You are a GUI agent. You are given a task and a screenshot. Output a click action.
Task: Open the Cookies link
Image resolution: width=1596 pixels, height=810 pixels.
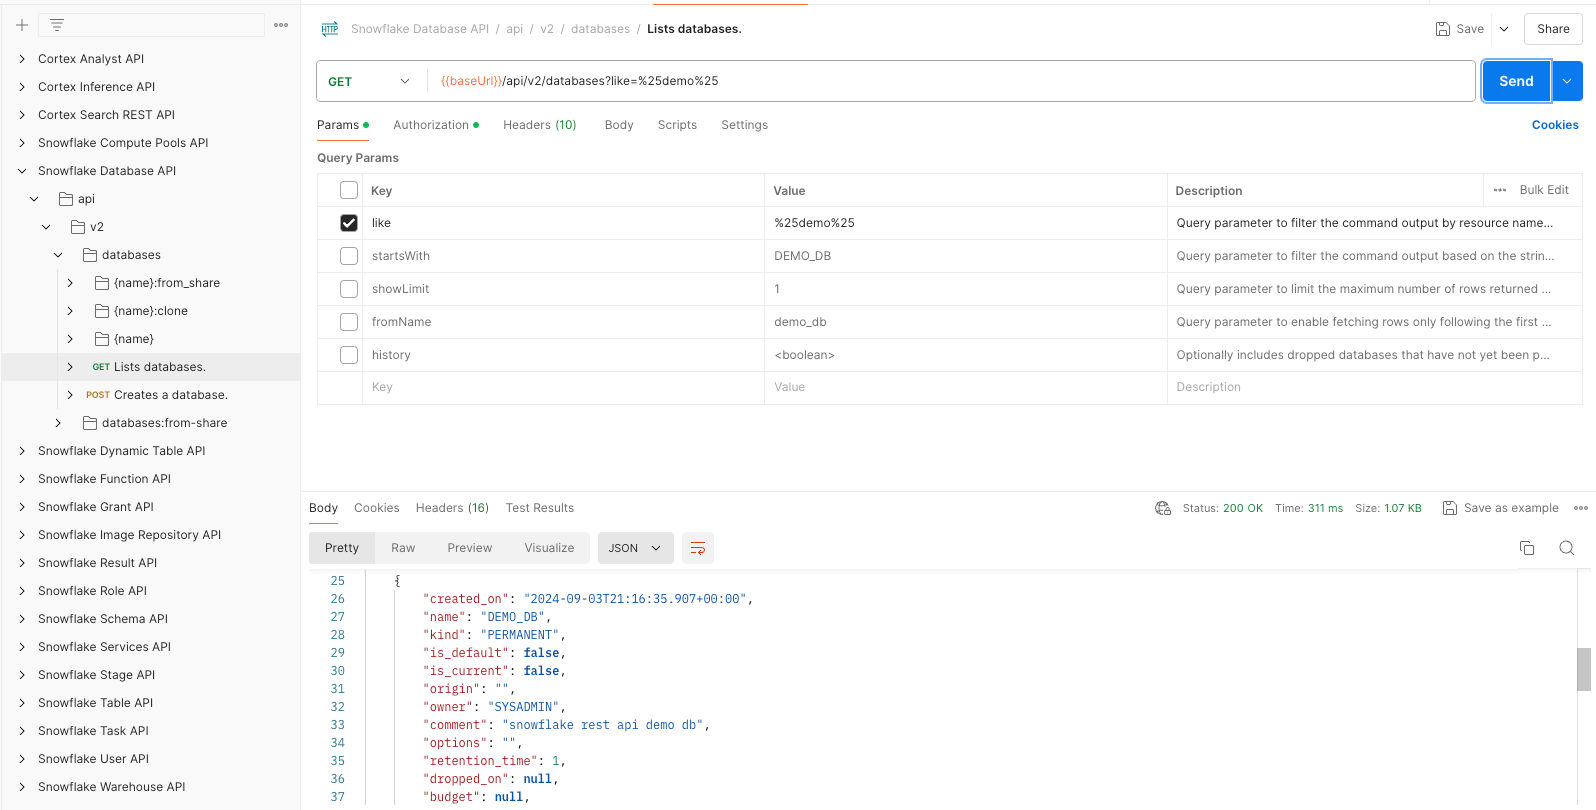coord(1555,125)
